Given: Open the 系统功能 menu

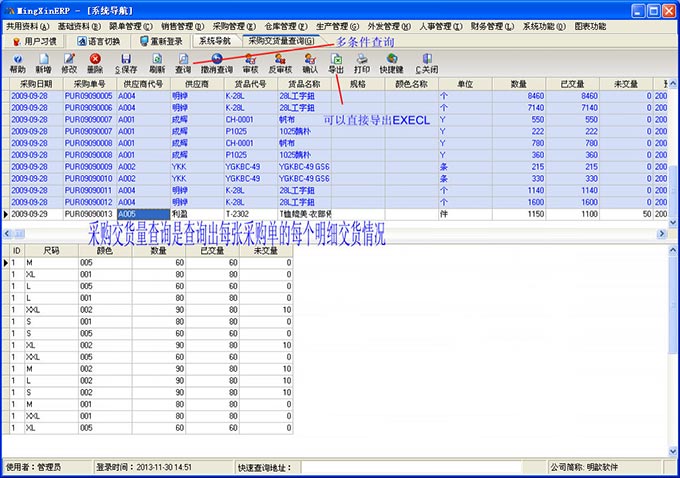Looking at the screenshot, I should pos(544,26).
